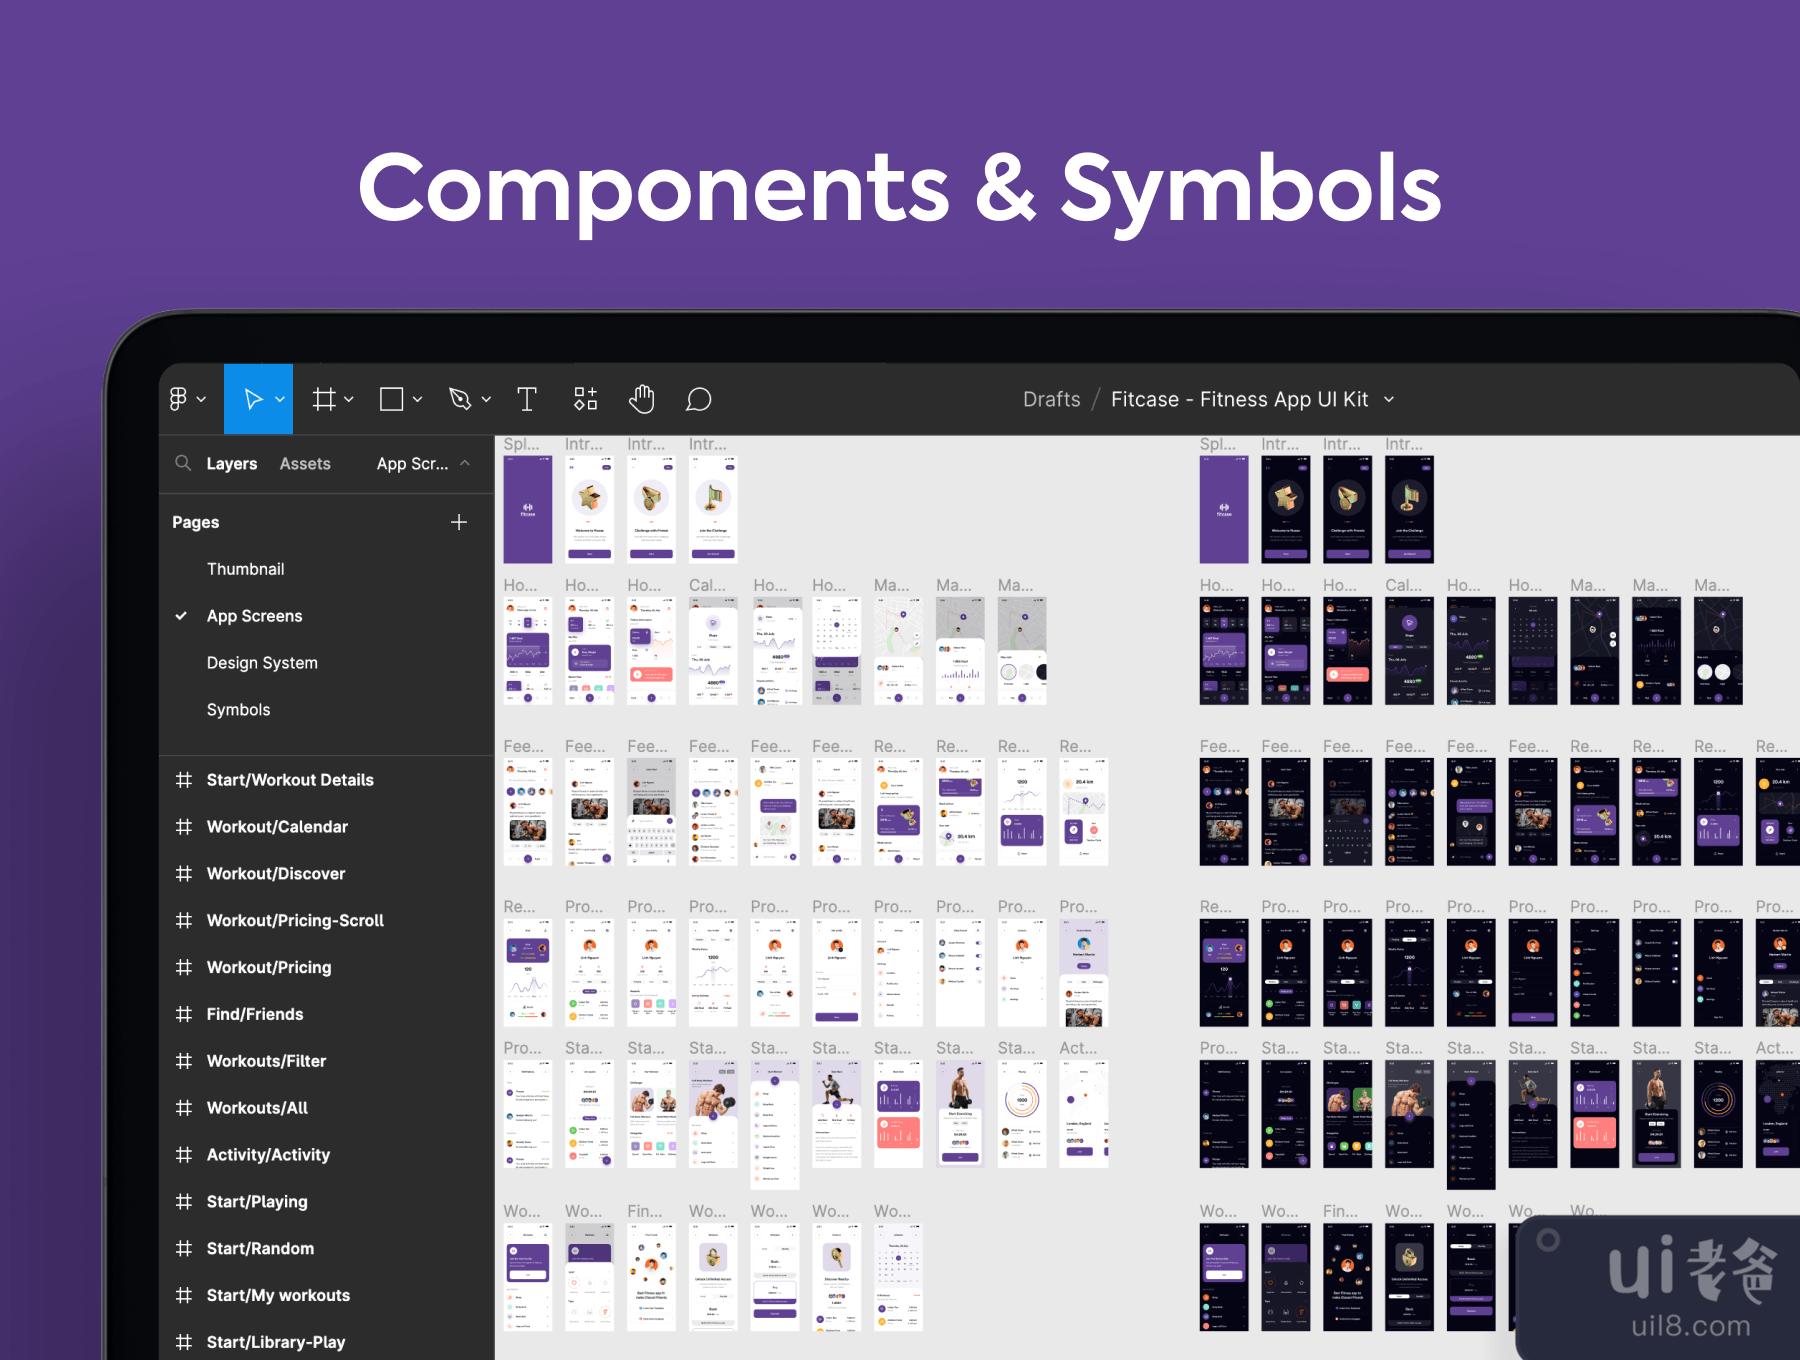The height and width of the screenshot is (1360, 1800).
Task: Select the Workout/Calendar frame layer
Action: [277, 827]
